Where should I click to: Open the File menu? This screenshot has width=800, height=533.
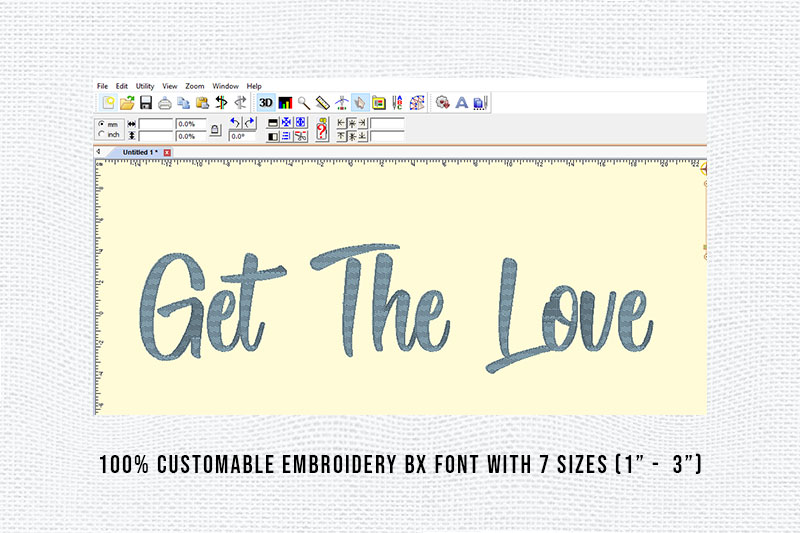click(102, 86)
